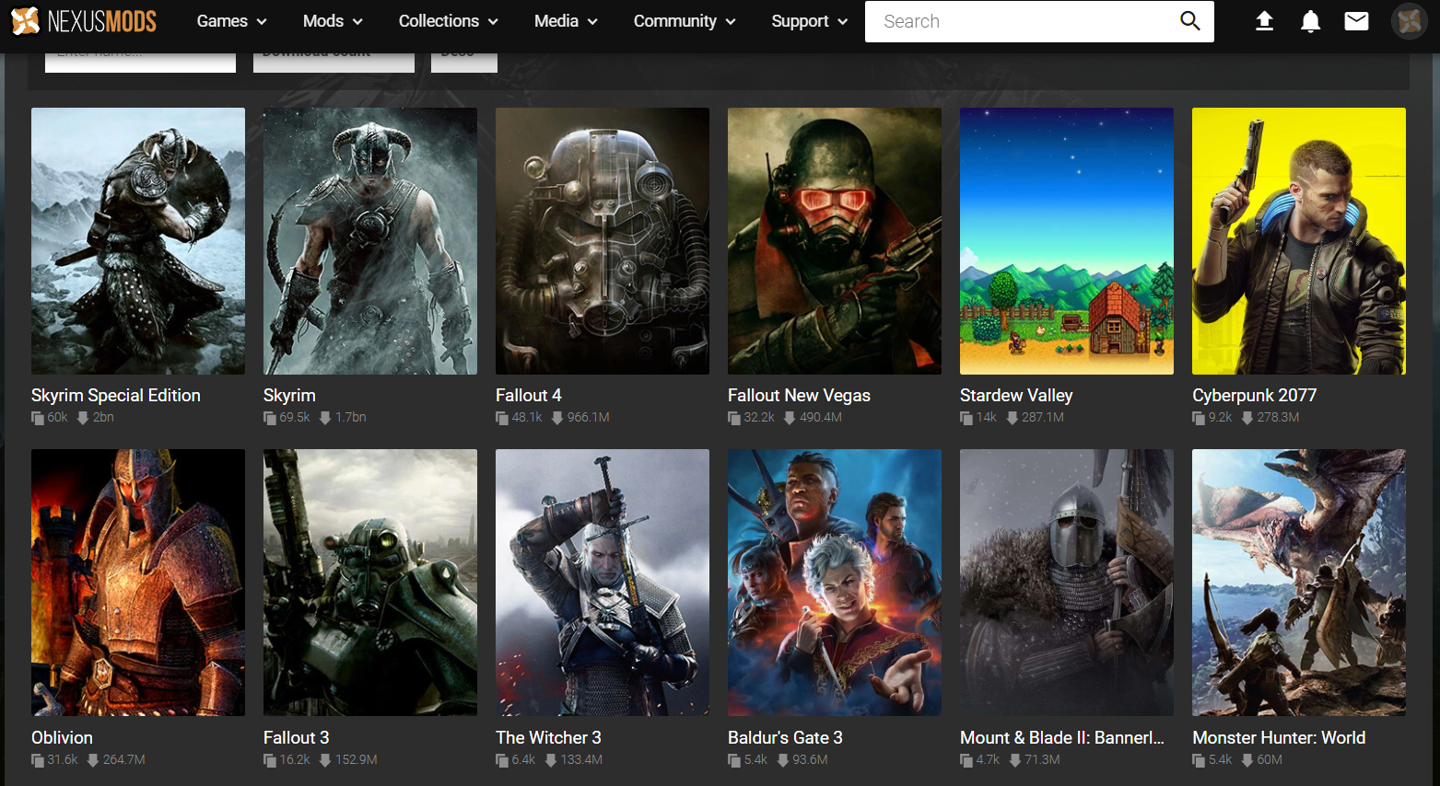Click download arrow icon under Fallout New Vegas
The width and height of the screenshot is (1440, 786).
(790, 418)
